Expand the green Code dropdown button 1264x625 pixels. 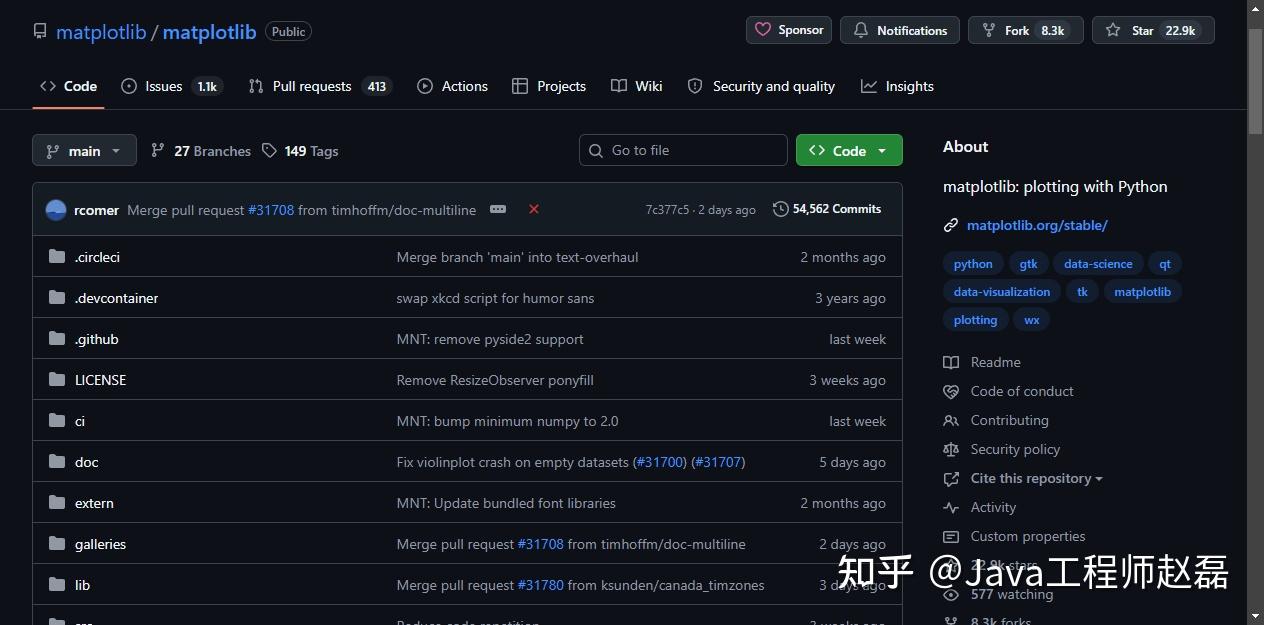point(849,150)
